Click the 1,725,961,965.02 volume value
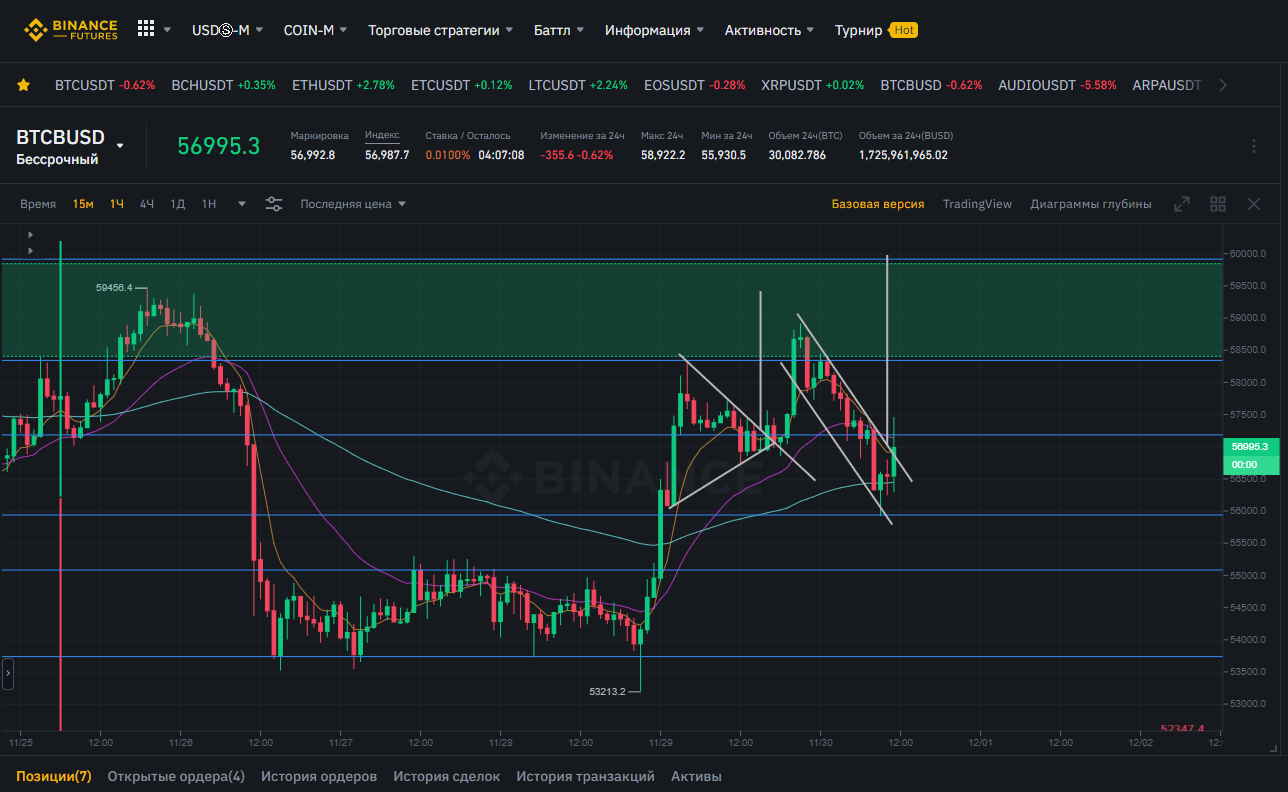 click(x=903, y=155)
